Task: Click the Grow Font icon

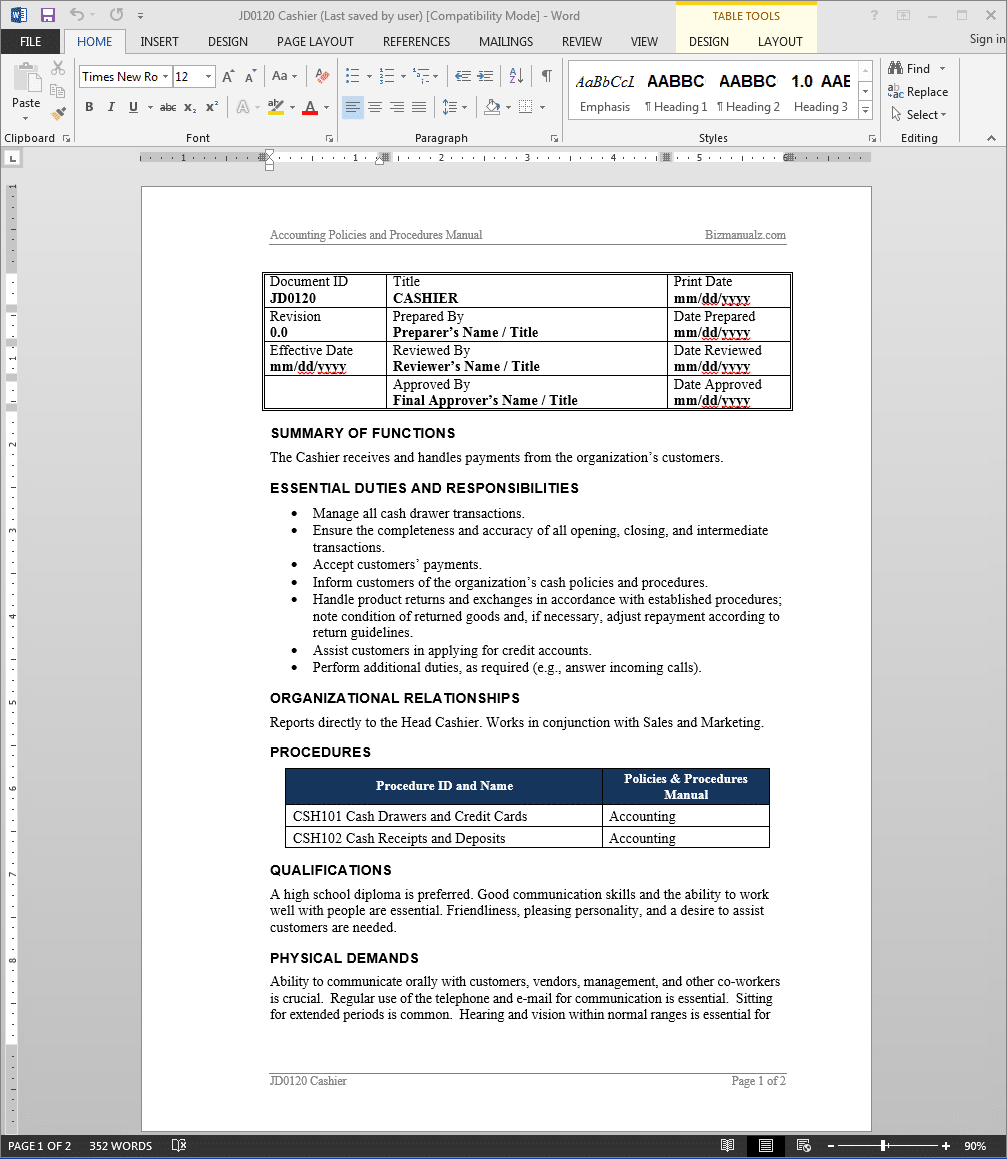Action: (x=228, y=76)
